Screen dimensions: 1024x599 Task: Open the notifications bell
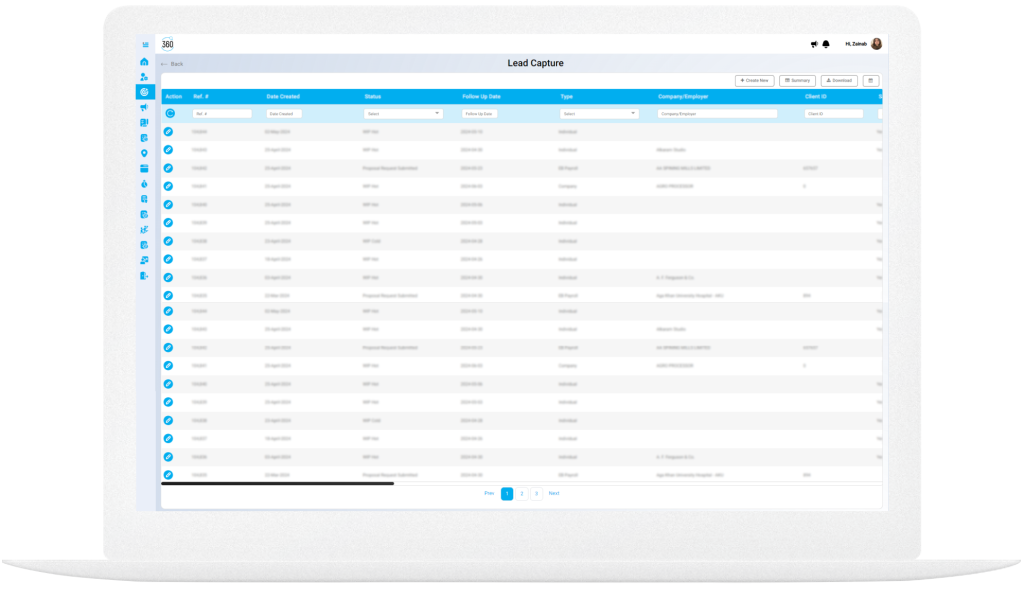(x=826, y=44)
